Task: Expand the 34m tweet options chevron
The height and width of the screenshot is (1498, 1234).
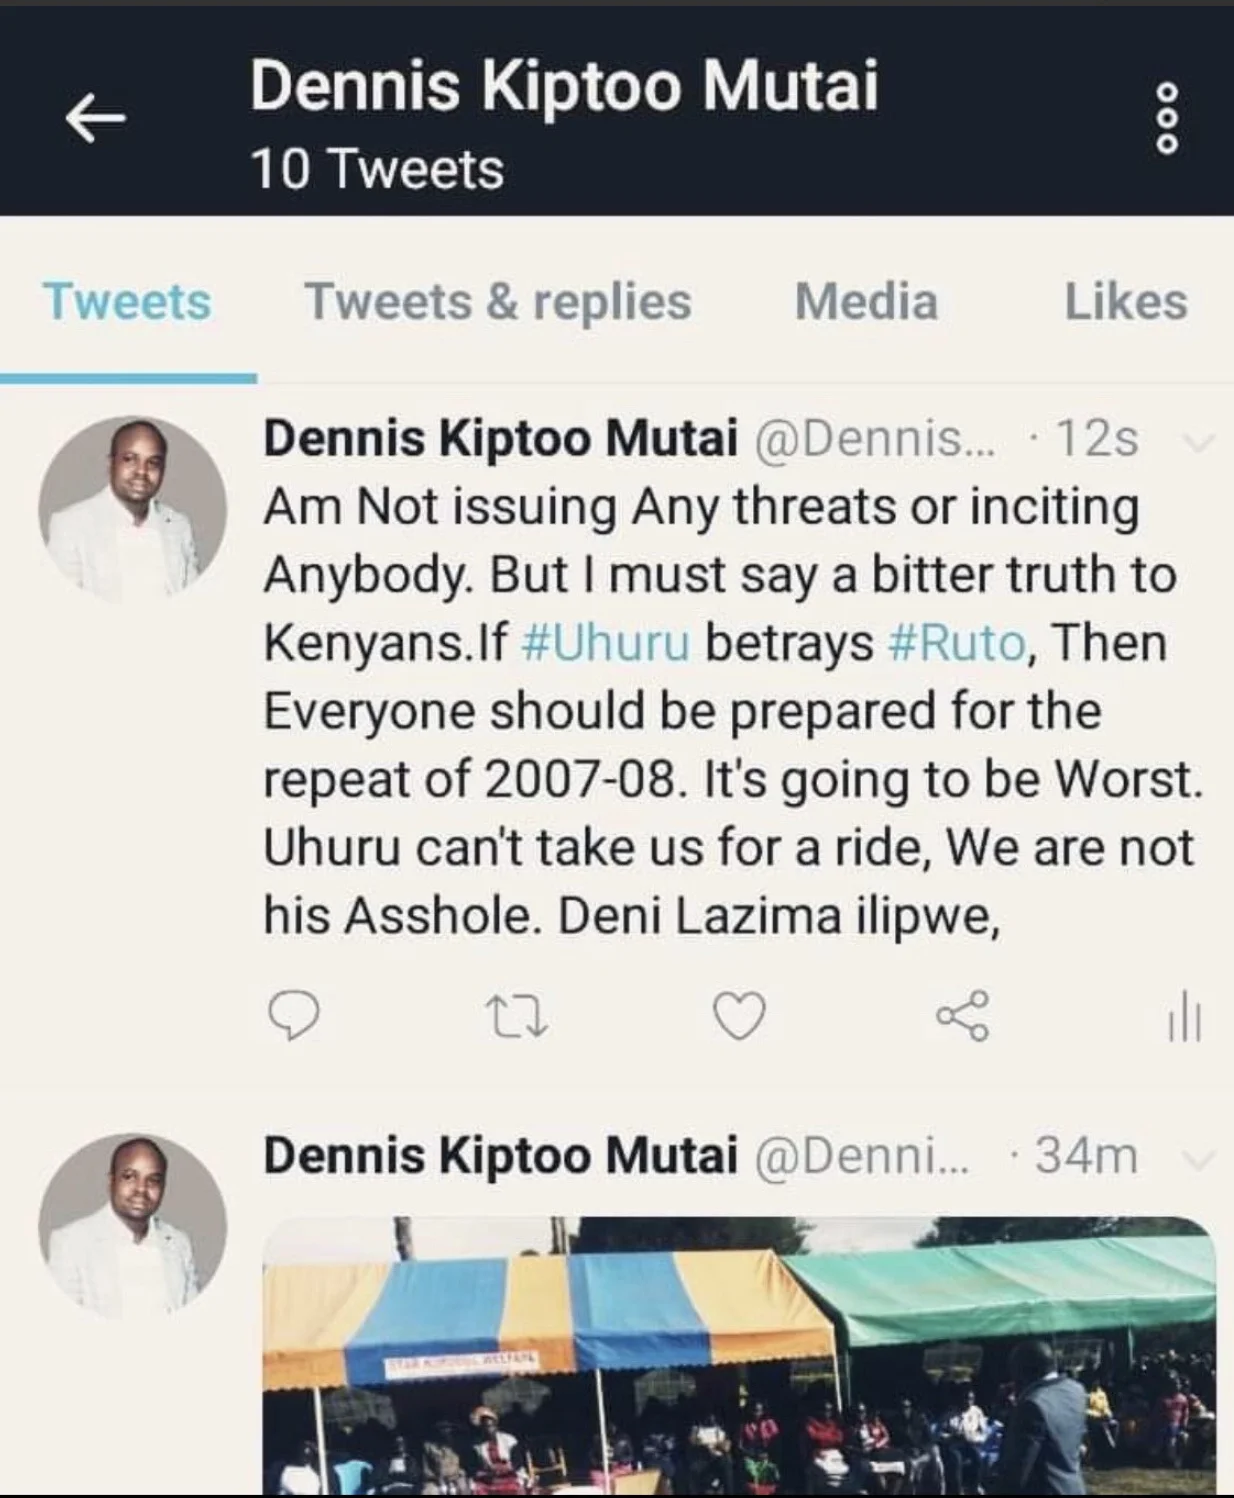Action: click(x=1198, y=1159)
